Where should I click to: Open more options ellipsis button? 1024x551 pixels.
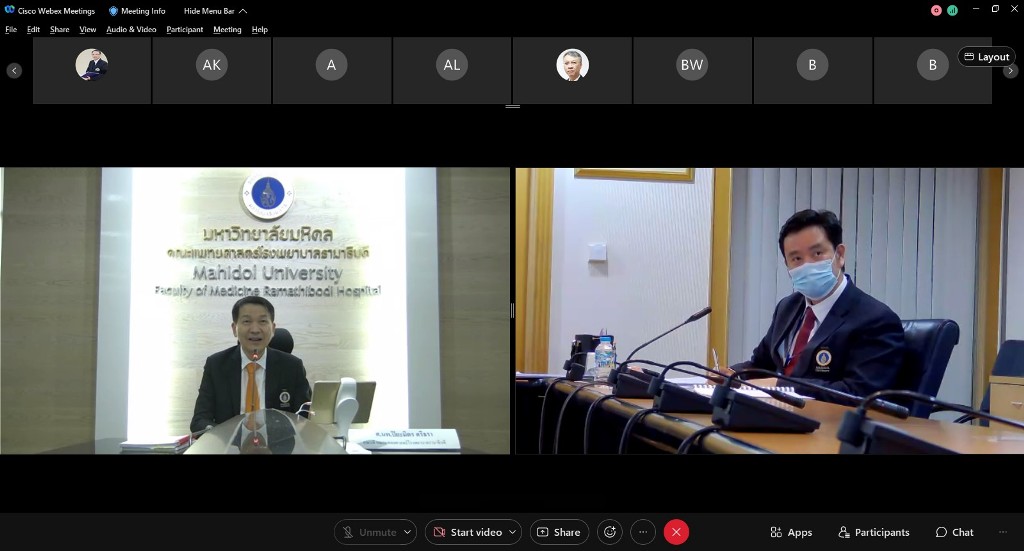[x=643, y=532]
